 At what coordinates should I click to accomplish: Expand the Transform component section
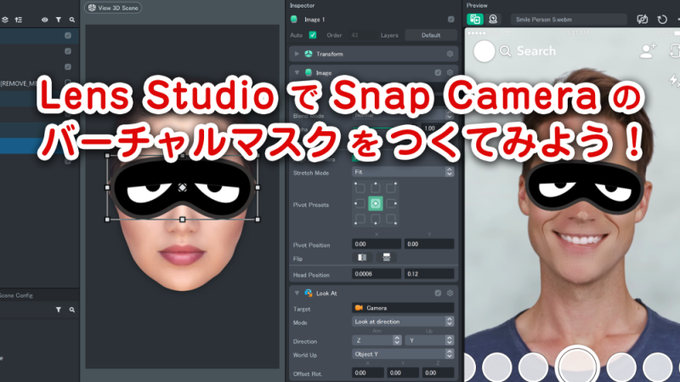point(297,54)
